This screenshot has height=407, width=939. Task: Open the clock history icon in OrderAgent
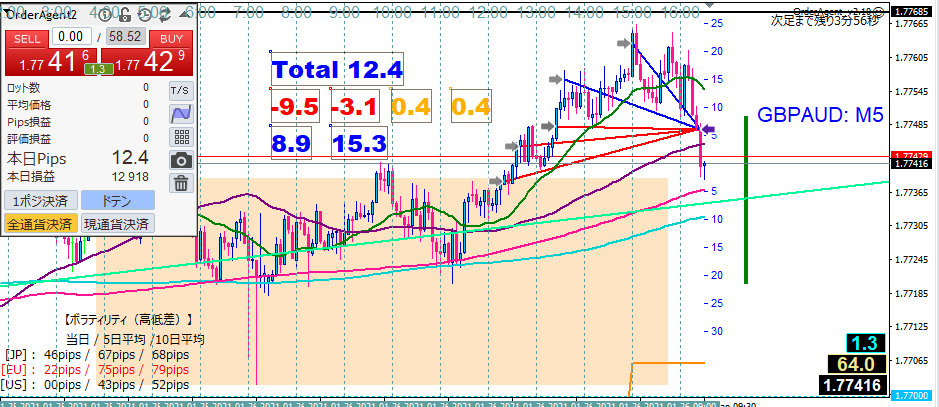pyautogui.click(x=146, y=14)
